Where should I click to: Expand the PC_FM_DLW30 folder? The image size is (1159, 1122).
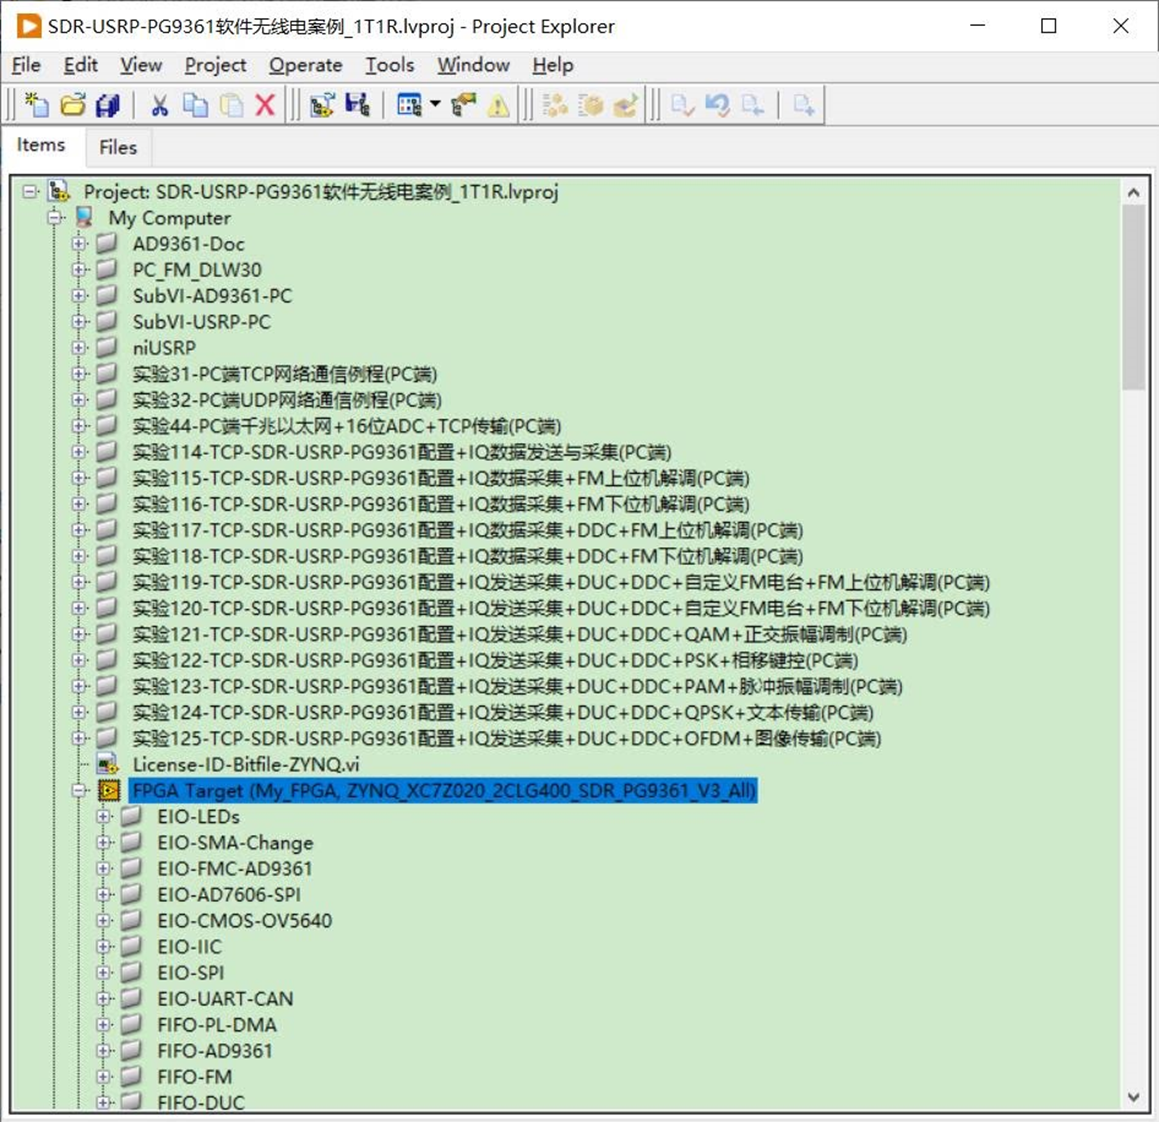[x=79, y=270]
